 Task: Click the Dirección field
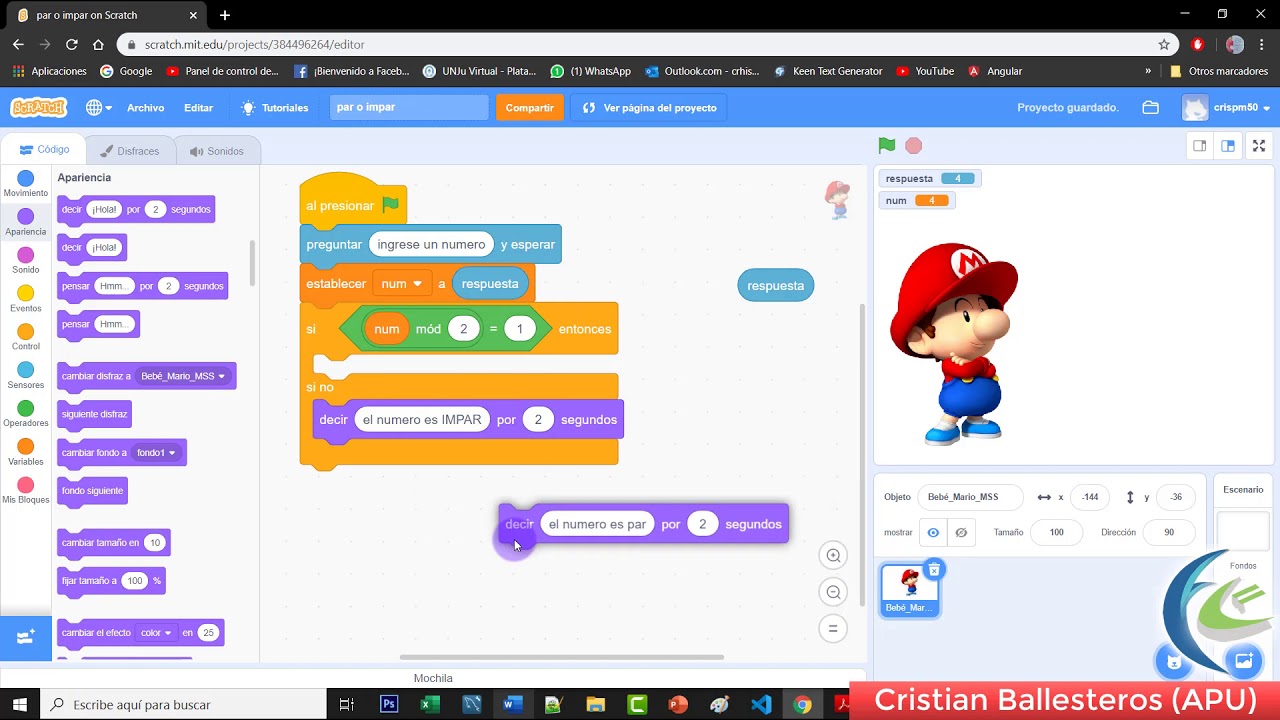tap(1169, 532)
